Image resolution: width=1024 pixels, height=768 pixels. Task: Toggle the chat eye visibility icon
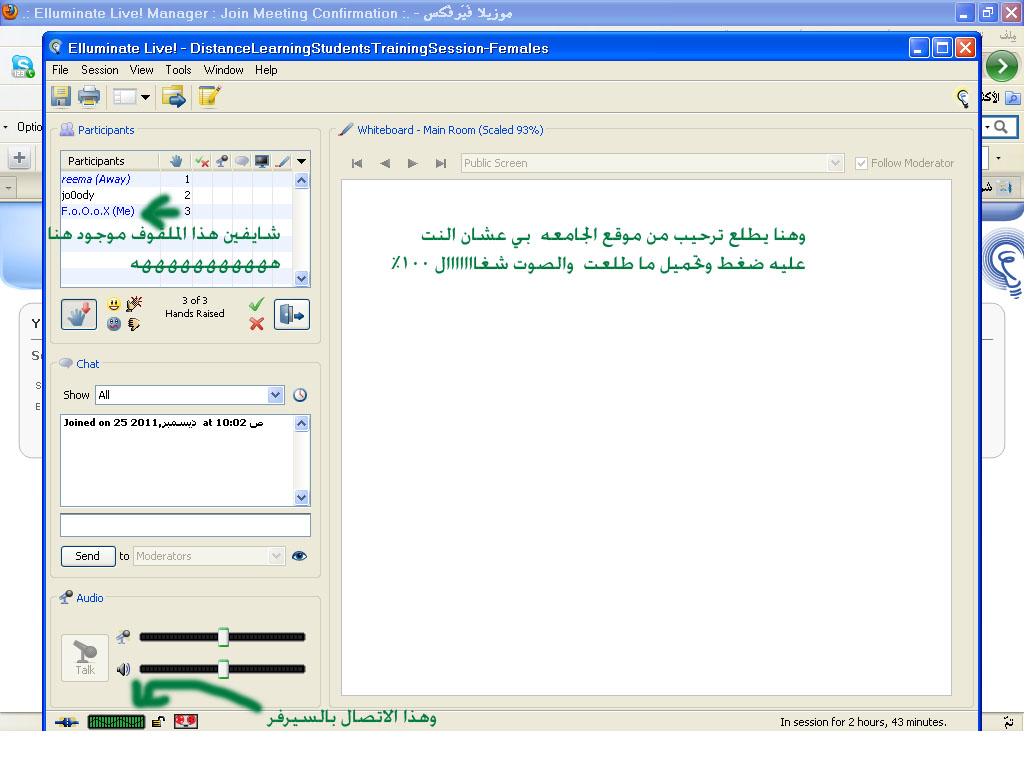(x=300, y=556)
